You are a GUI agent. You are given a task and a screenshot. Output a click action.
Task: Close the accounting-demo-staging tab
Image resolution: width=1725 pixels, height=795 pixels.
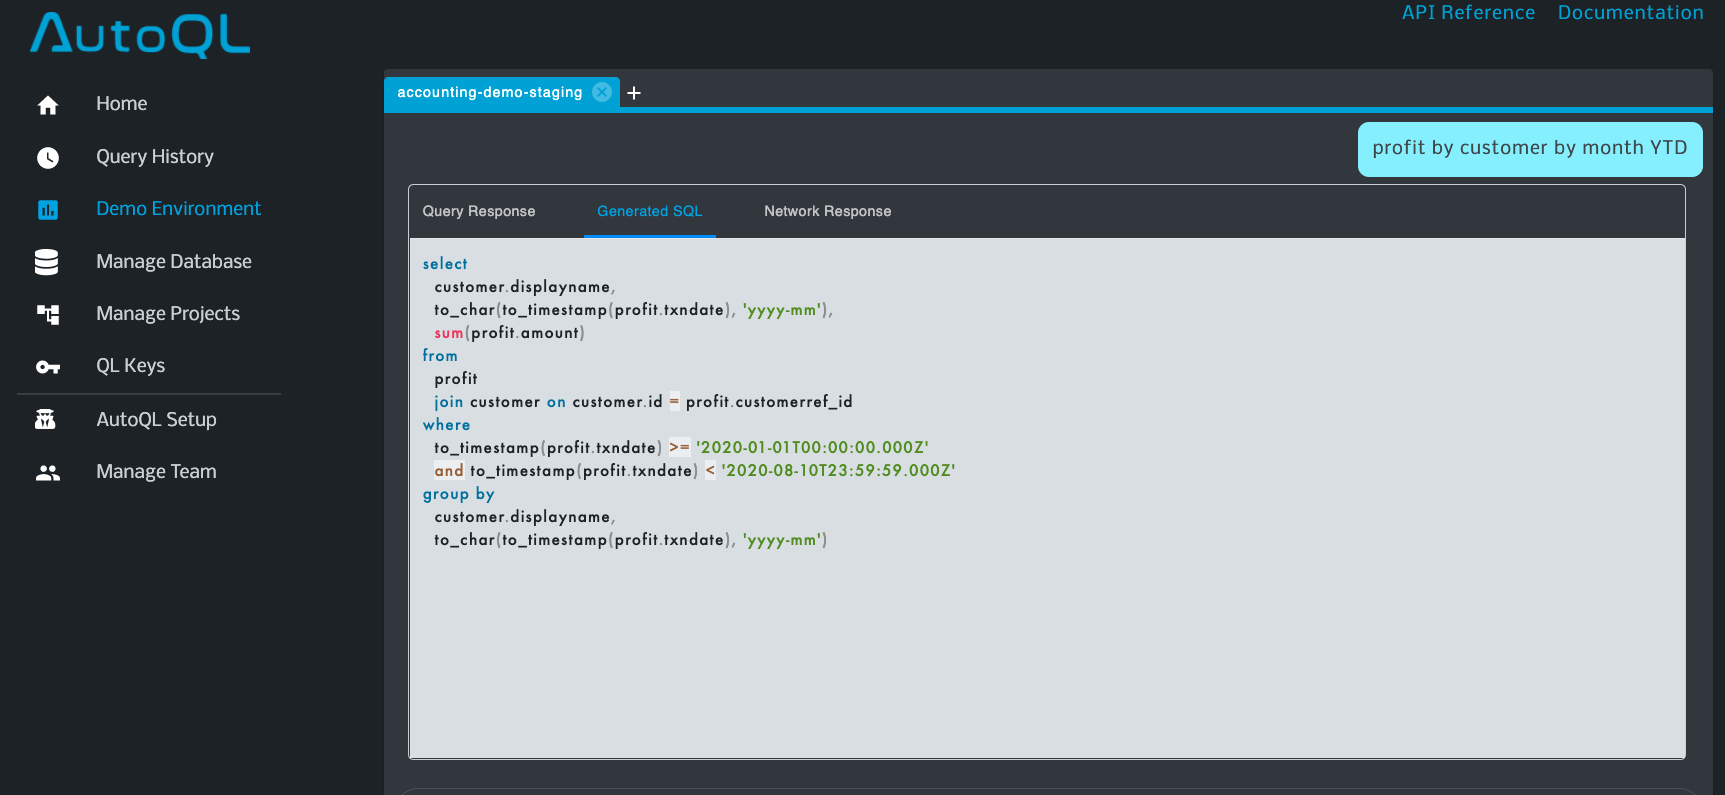coord(602,92)
